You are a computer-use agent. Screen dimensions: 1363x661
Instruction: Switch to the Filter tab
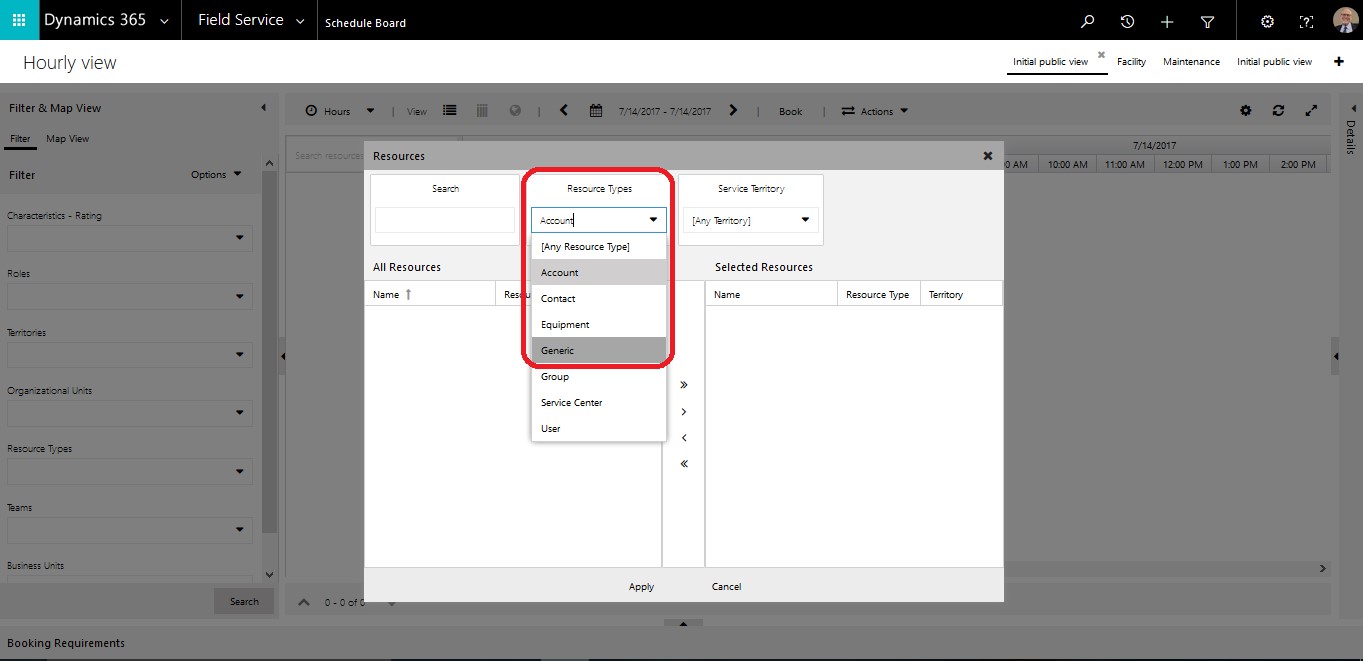coord(20,139)
